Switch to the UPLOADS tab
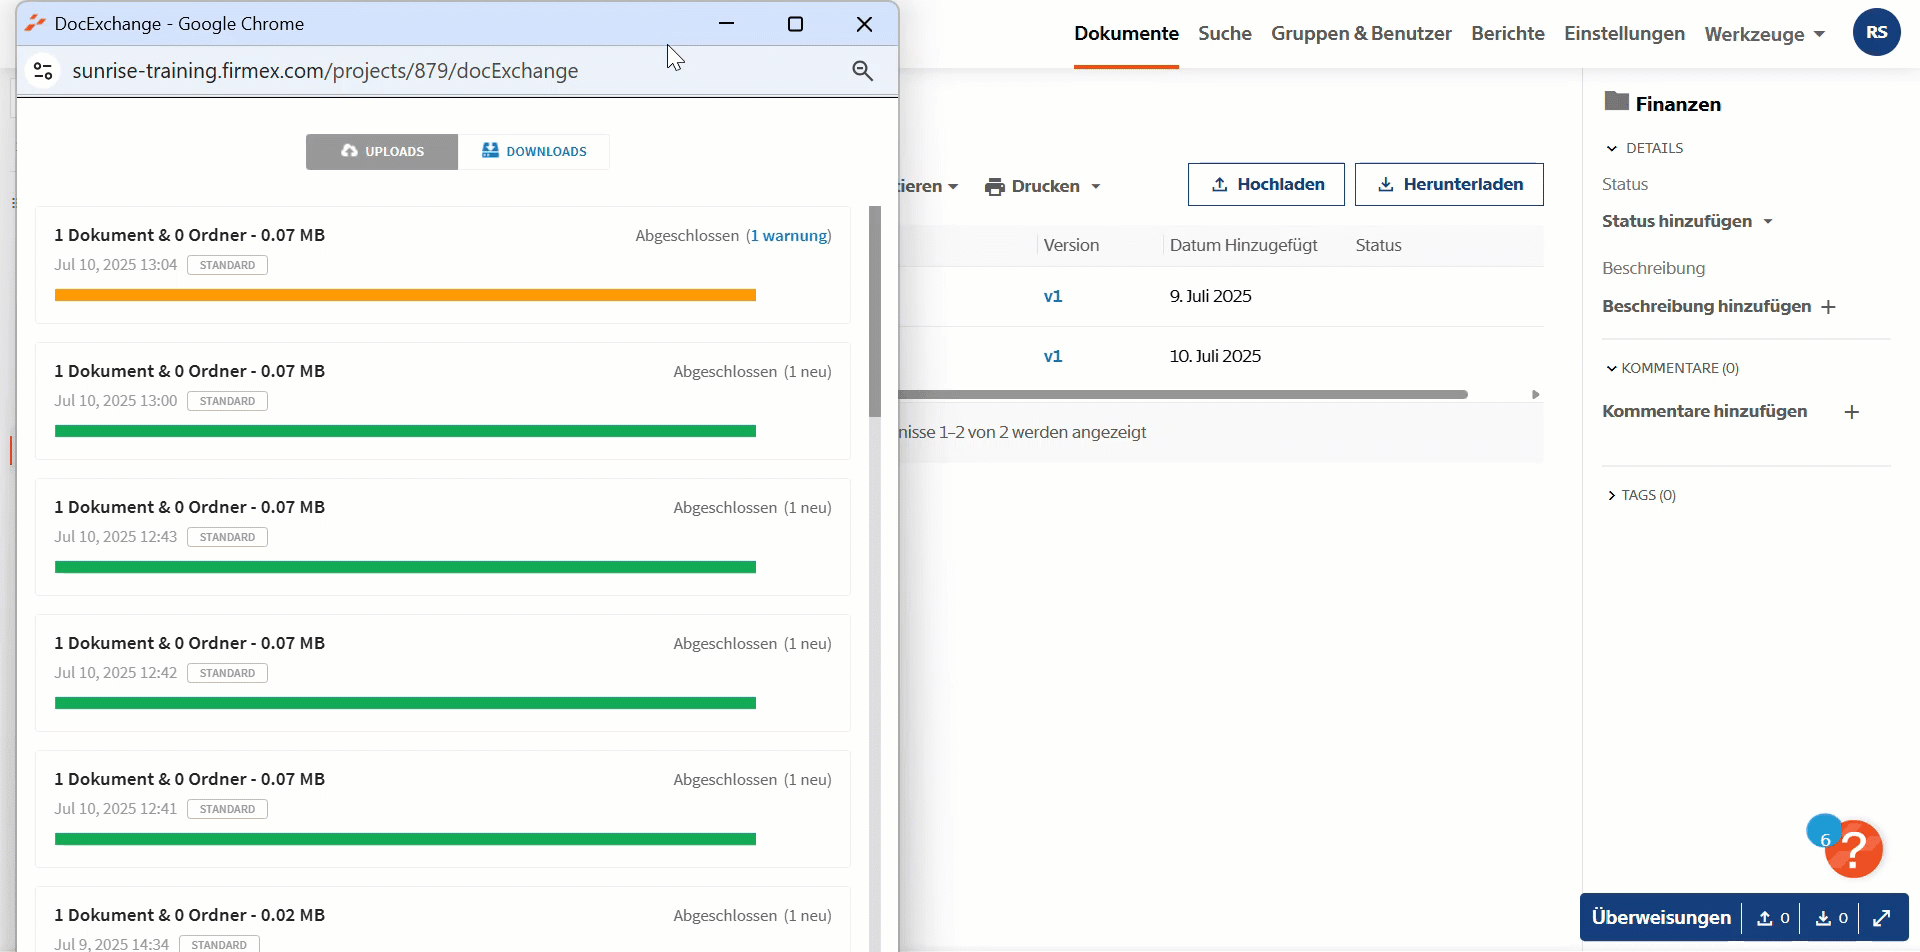This screenshot has width=1920, height=952. (382, 152)
